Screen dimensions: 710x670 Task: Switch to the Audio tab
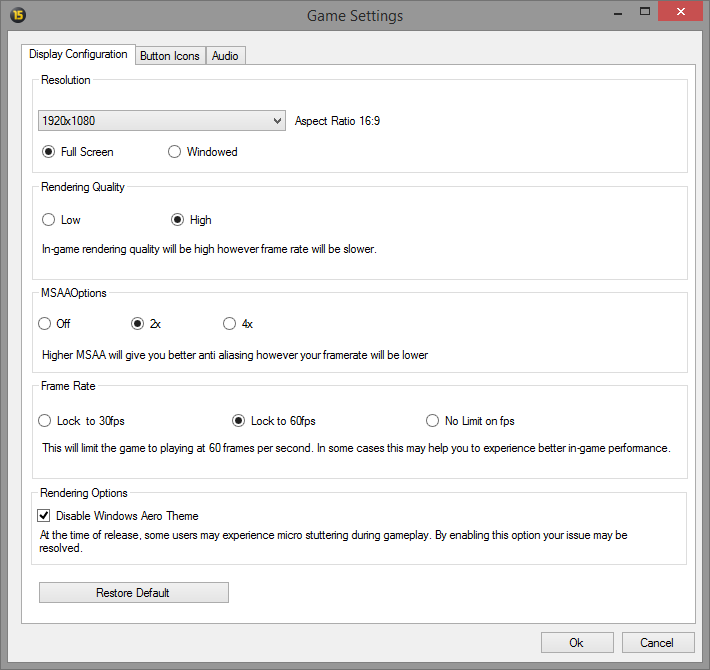click(225, 56)
